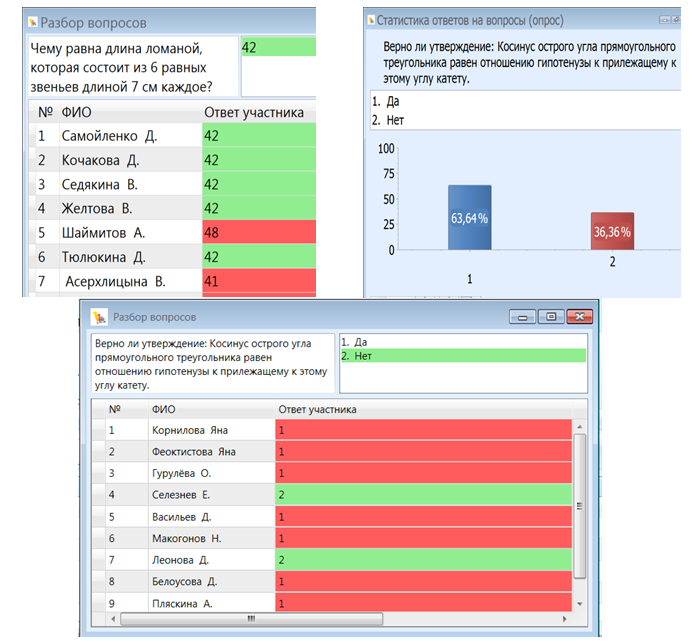Image resolution: width=697 pixels, height=644 pixels.
Task: Click the blue 63,64% chart bar
Action: point(469,217)
